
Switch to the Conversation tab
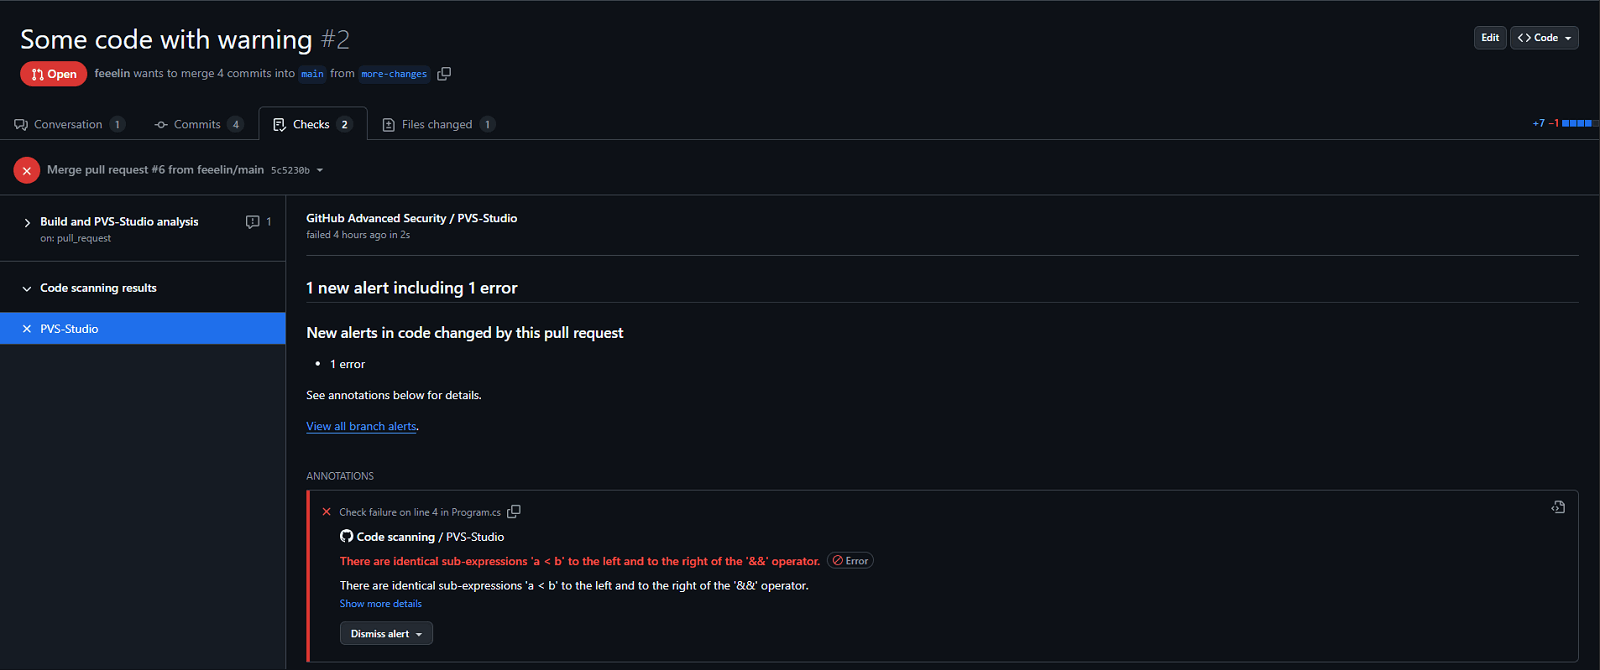[x=68, y=125]
